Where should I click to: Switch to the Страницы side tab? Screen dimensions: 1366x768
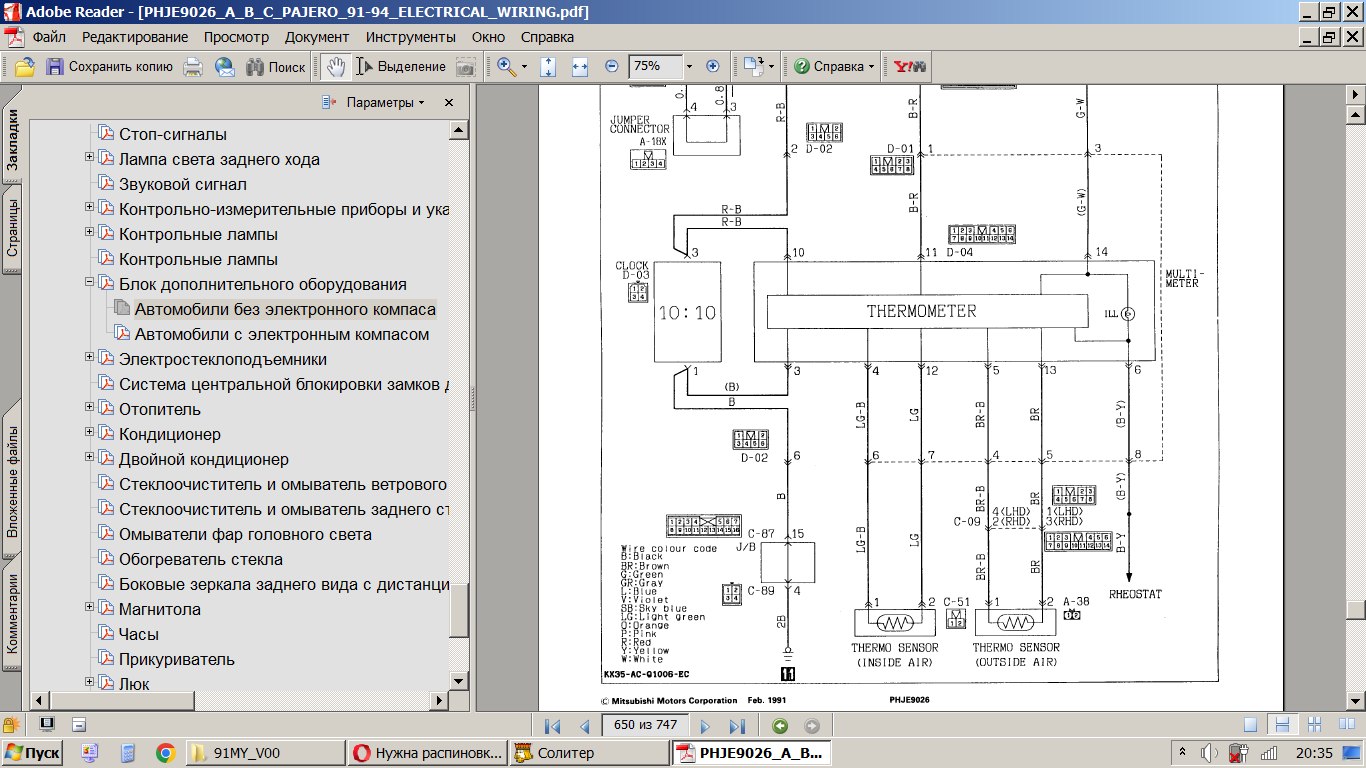(x=12, y=228)
